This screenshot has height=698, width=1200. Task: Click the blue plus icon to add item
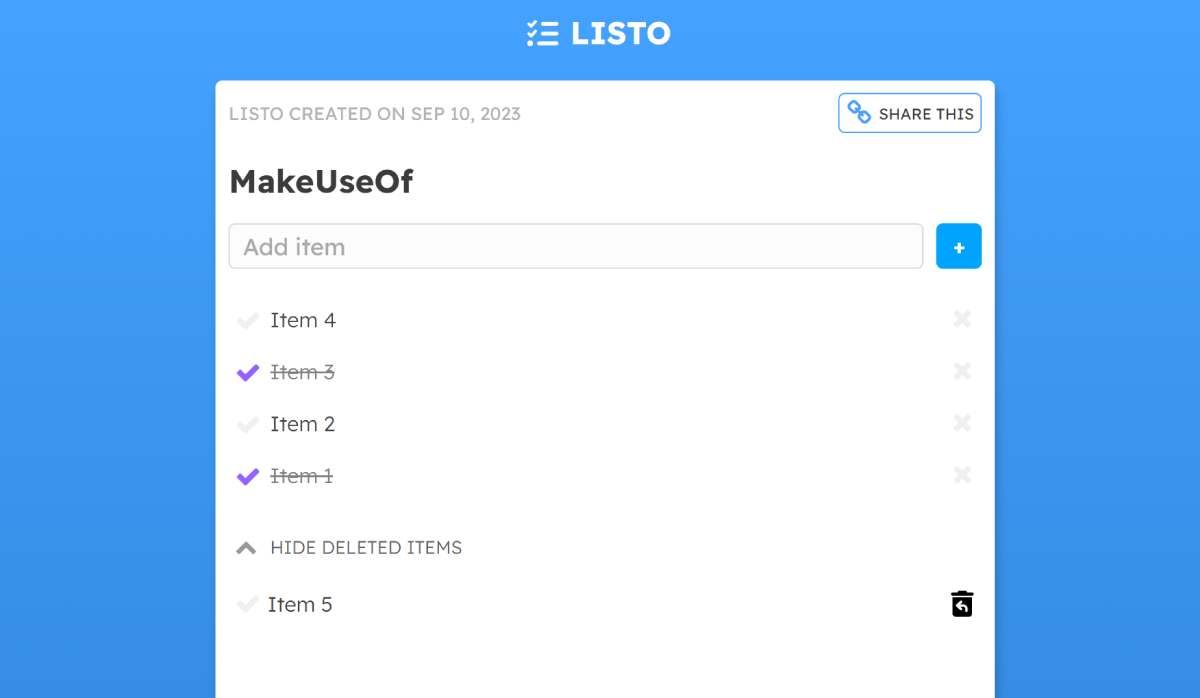tap(958, 245)
